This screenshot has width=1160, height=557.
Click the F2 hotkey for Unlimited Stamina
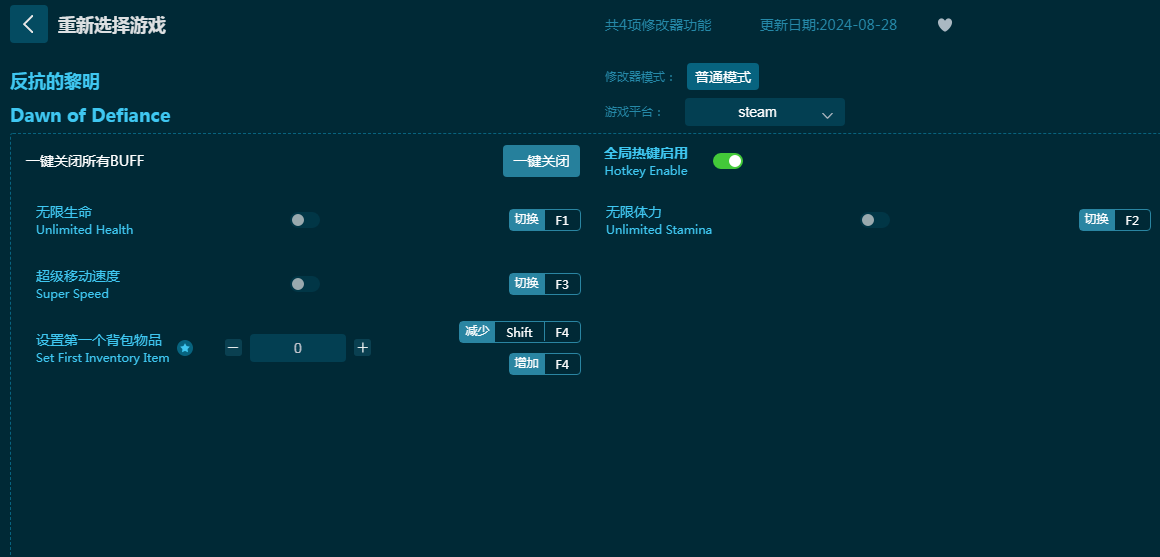[1131, 220]
